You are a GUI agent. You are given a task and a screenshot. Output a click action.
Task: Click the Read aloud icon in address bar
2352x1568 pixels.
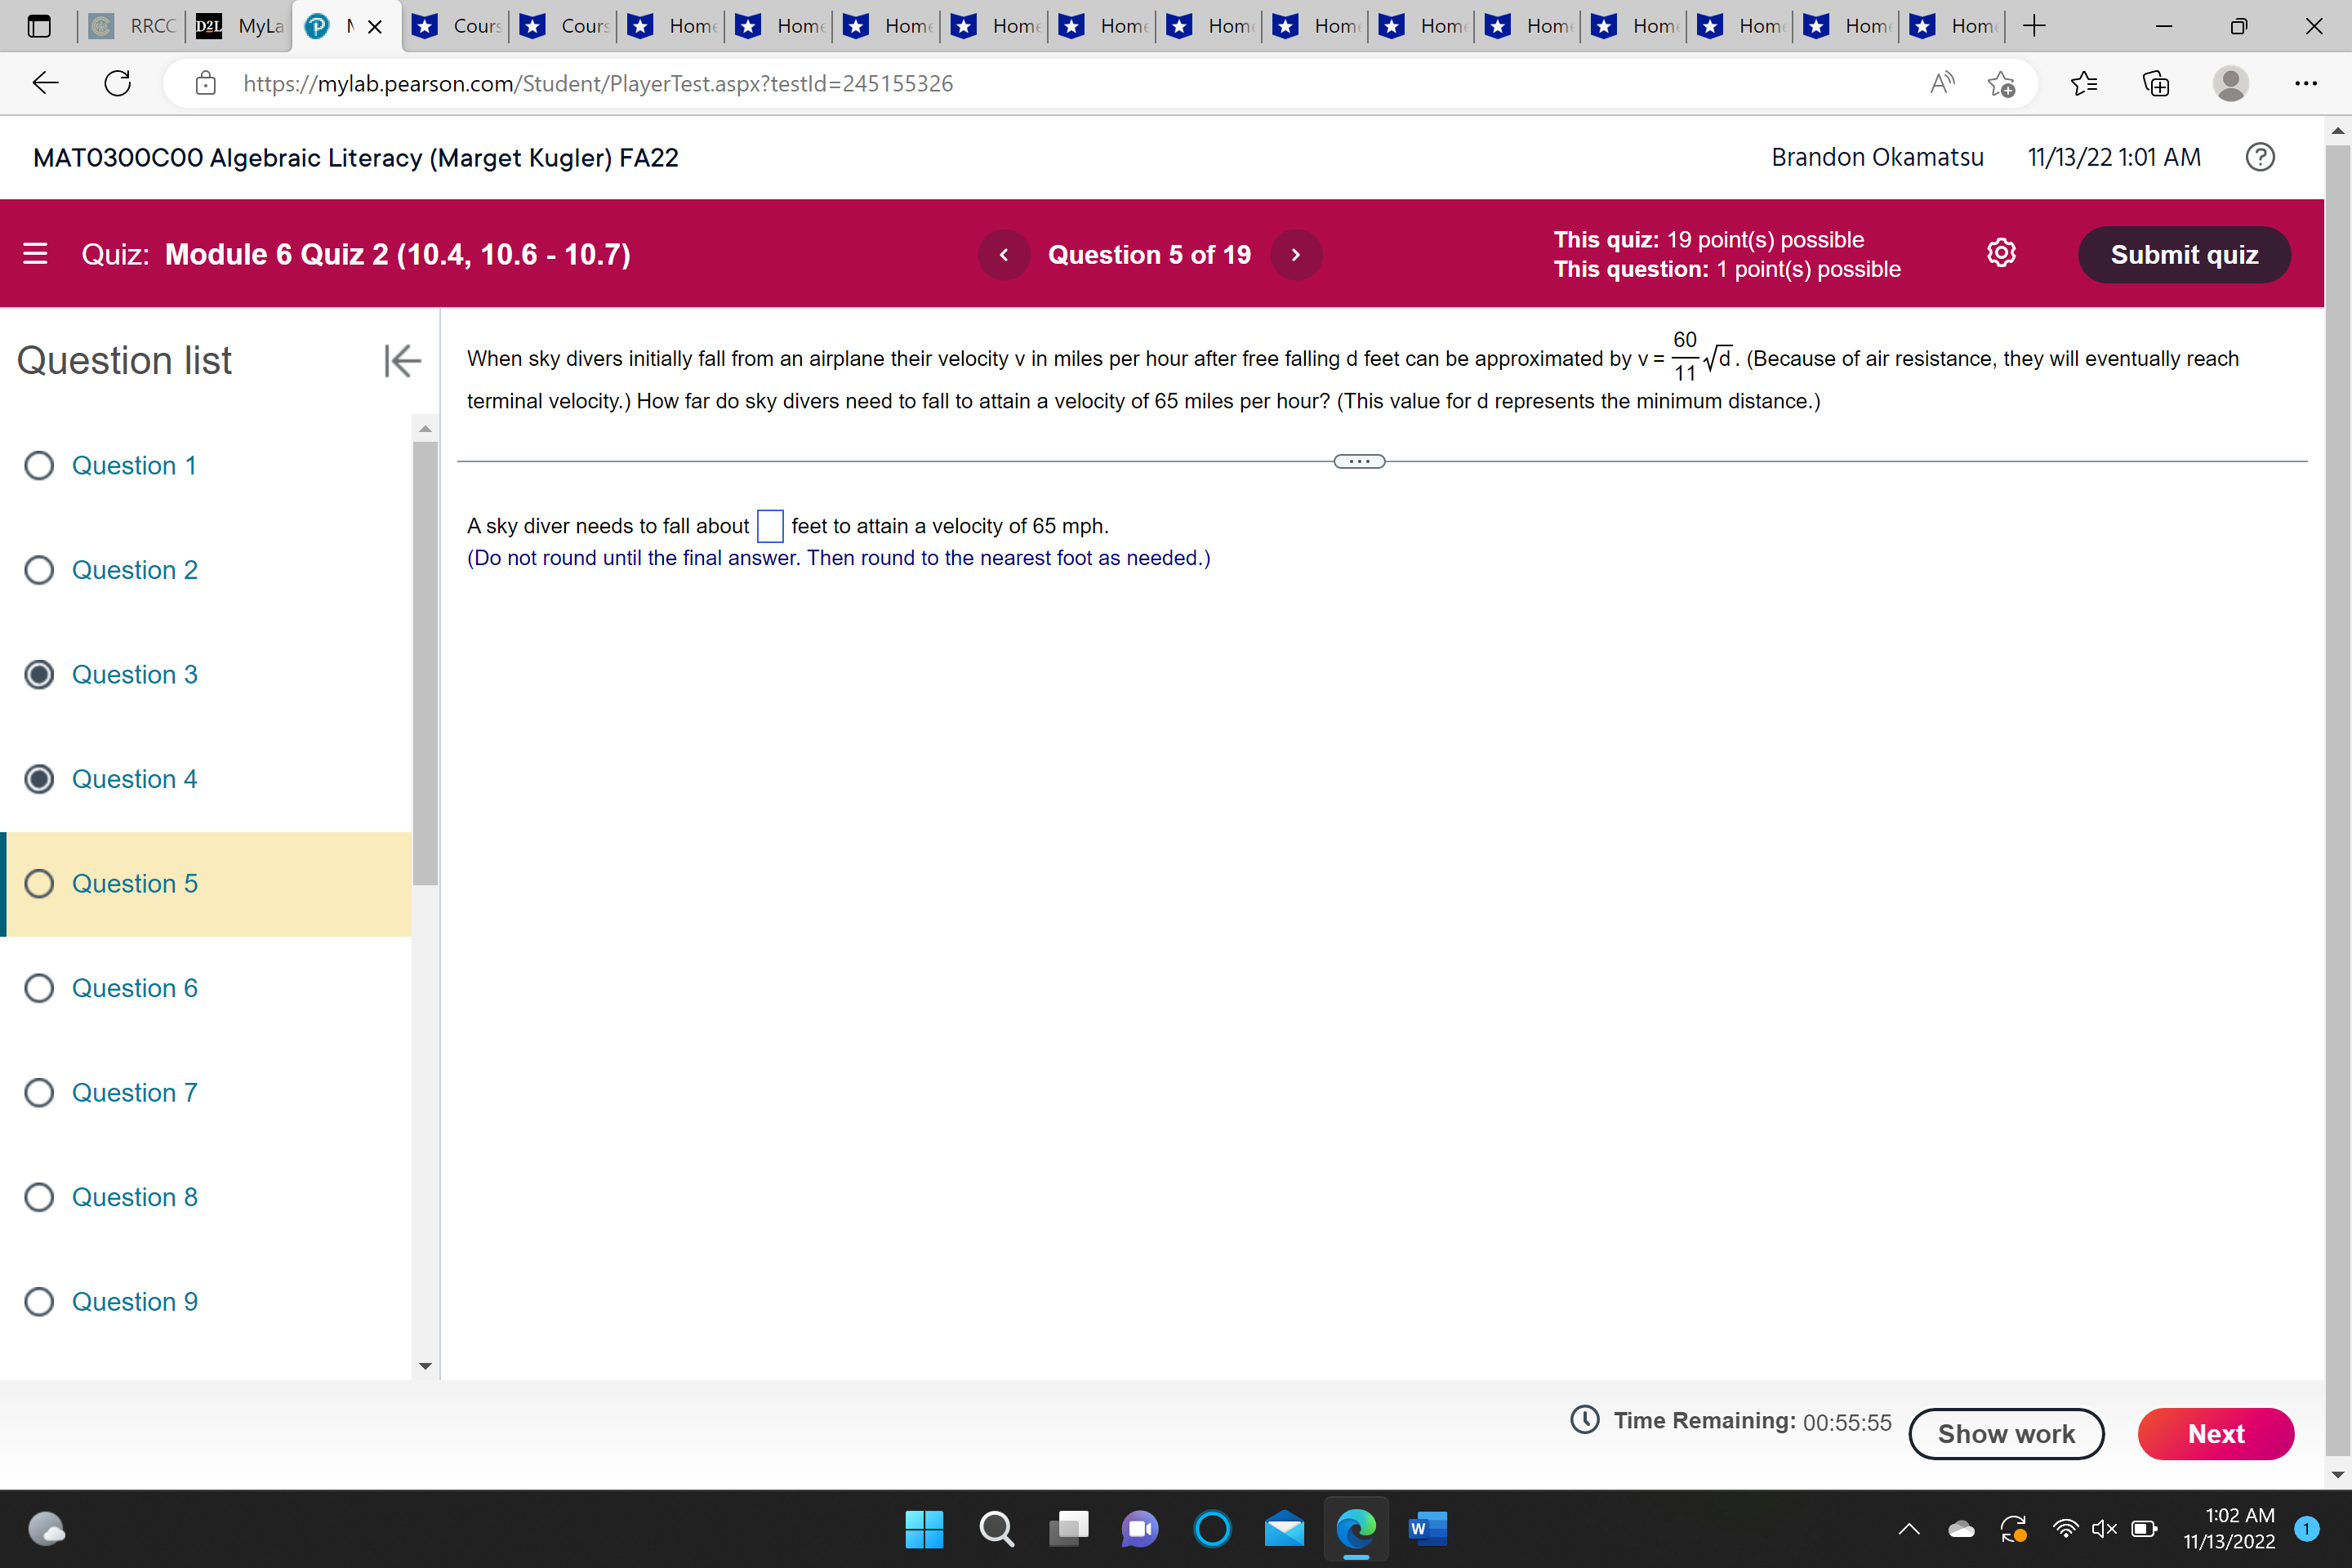(x=1941, y=83)
